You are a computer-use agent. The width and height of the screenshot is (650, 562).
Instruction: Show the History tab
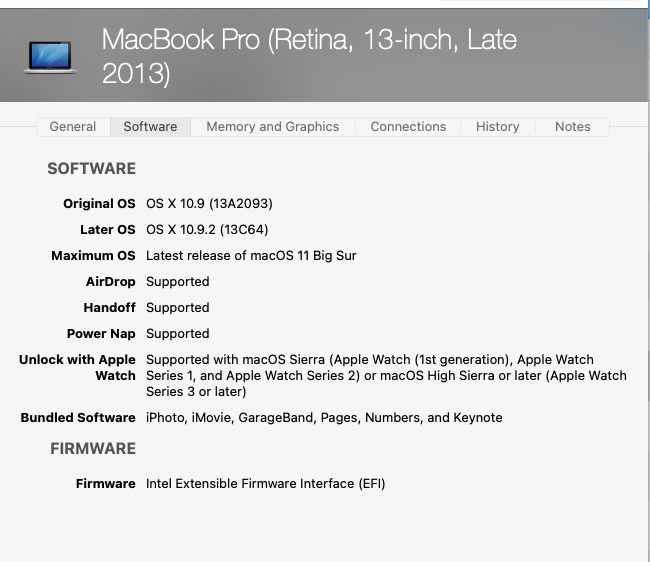(497, 127)
